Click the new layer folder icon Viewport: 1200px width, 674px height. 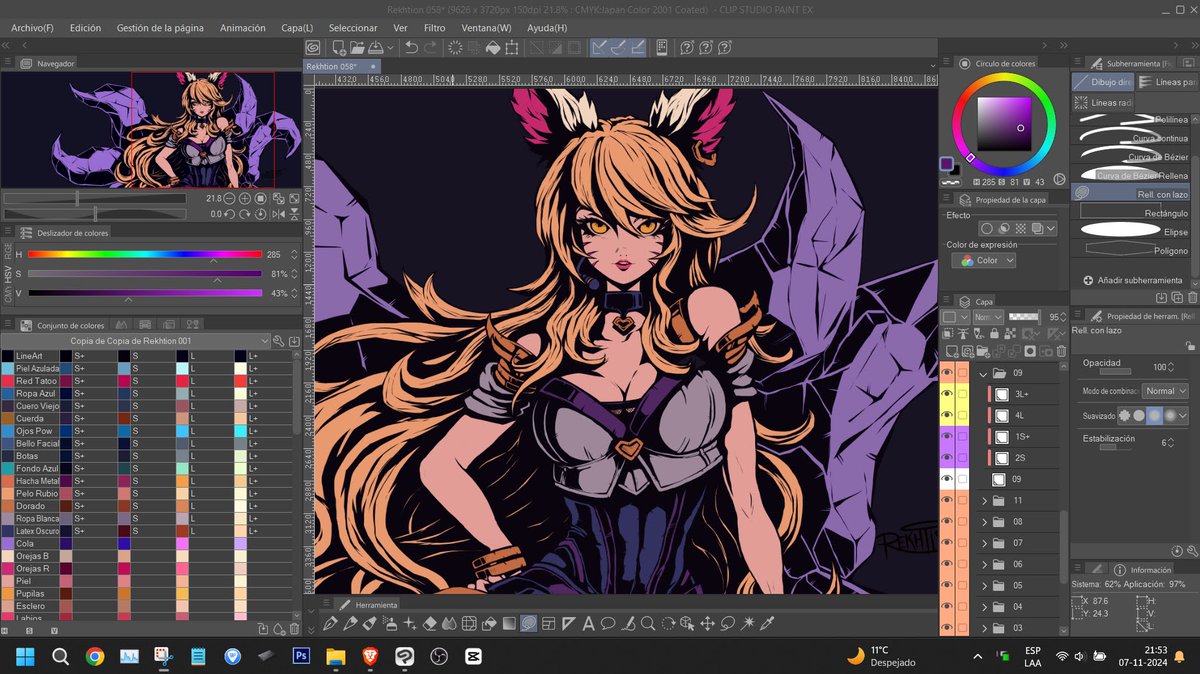[x=983, y=352]
